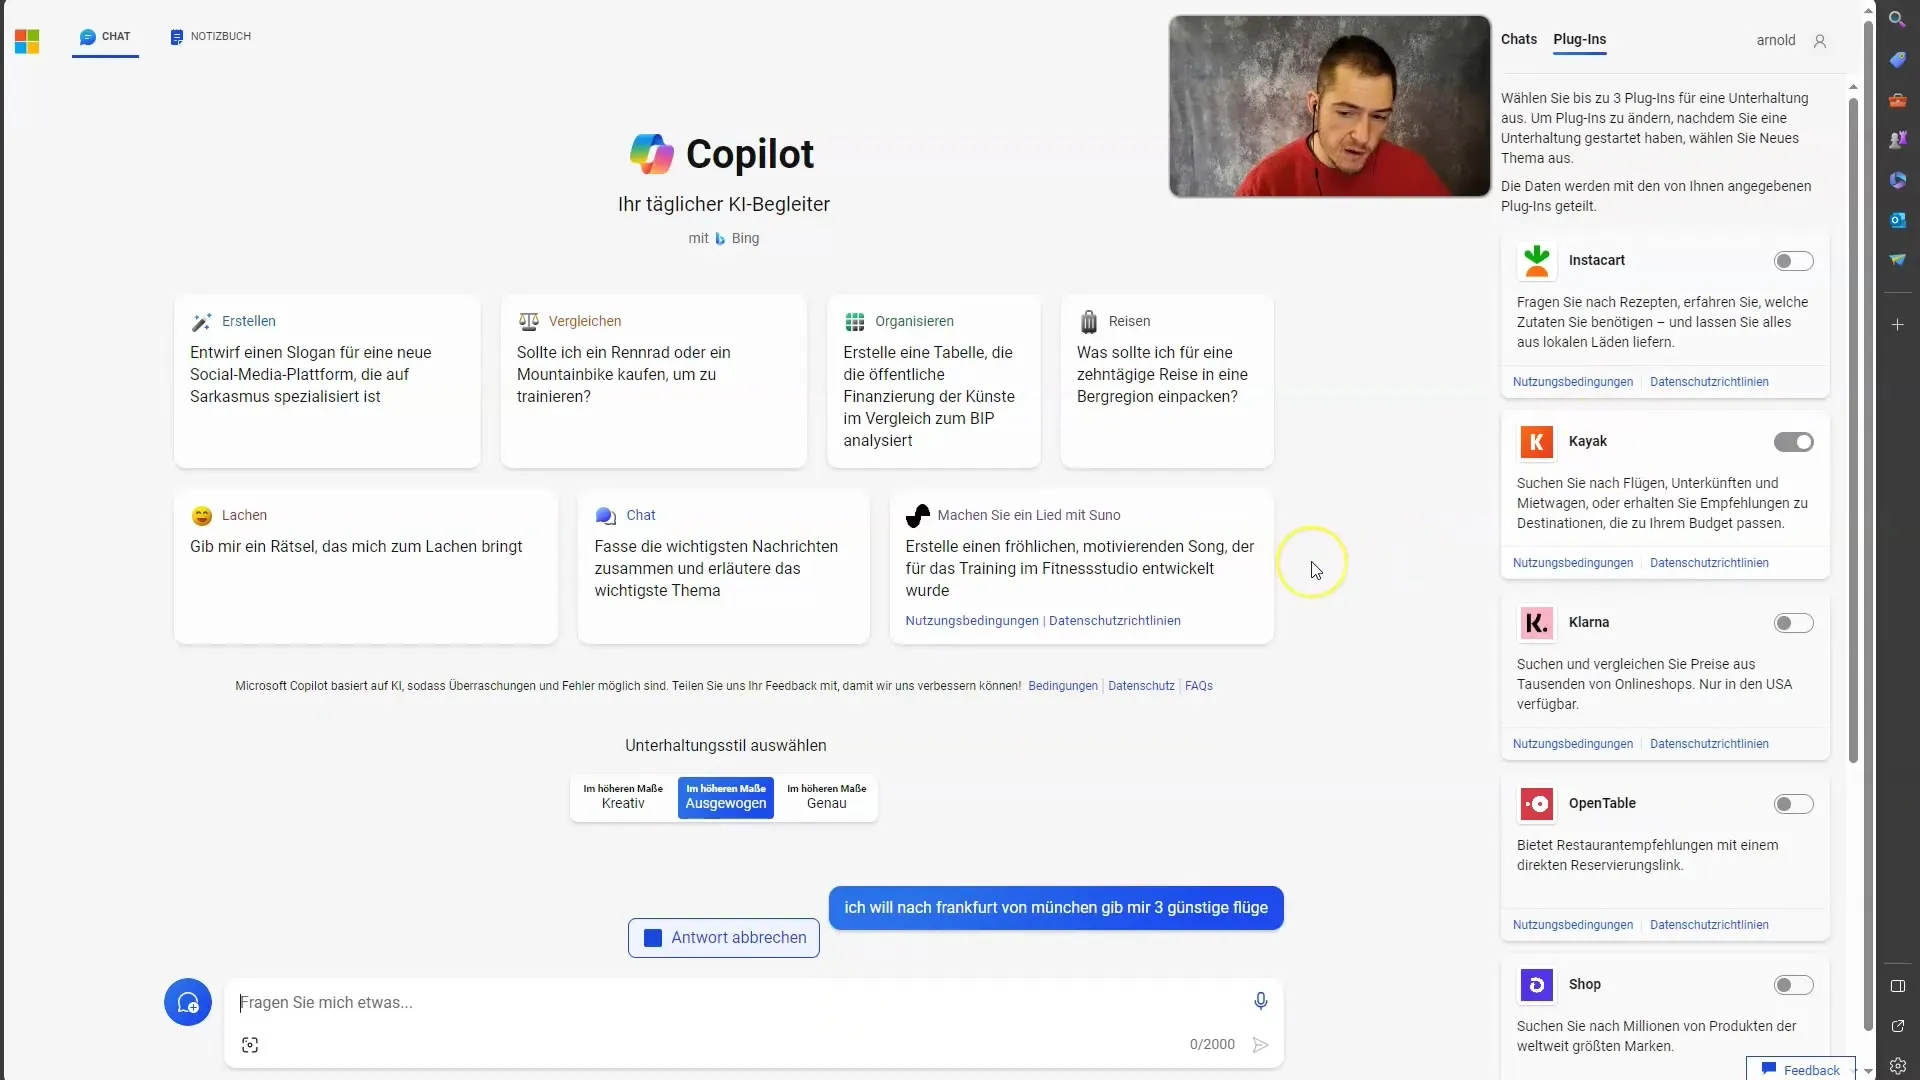Image resolution: width=1920 pixels, height=1080 pixels.
Task: Select the Ausgewogen conversation style
Action: click(x=724, y=798)
